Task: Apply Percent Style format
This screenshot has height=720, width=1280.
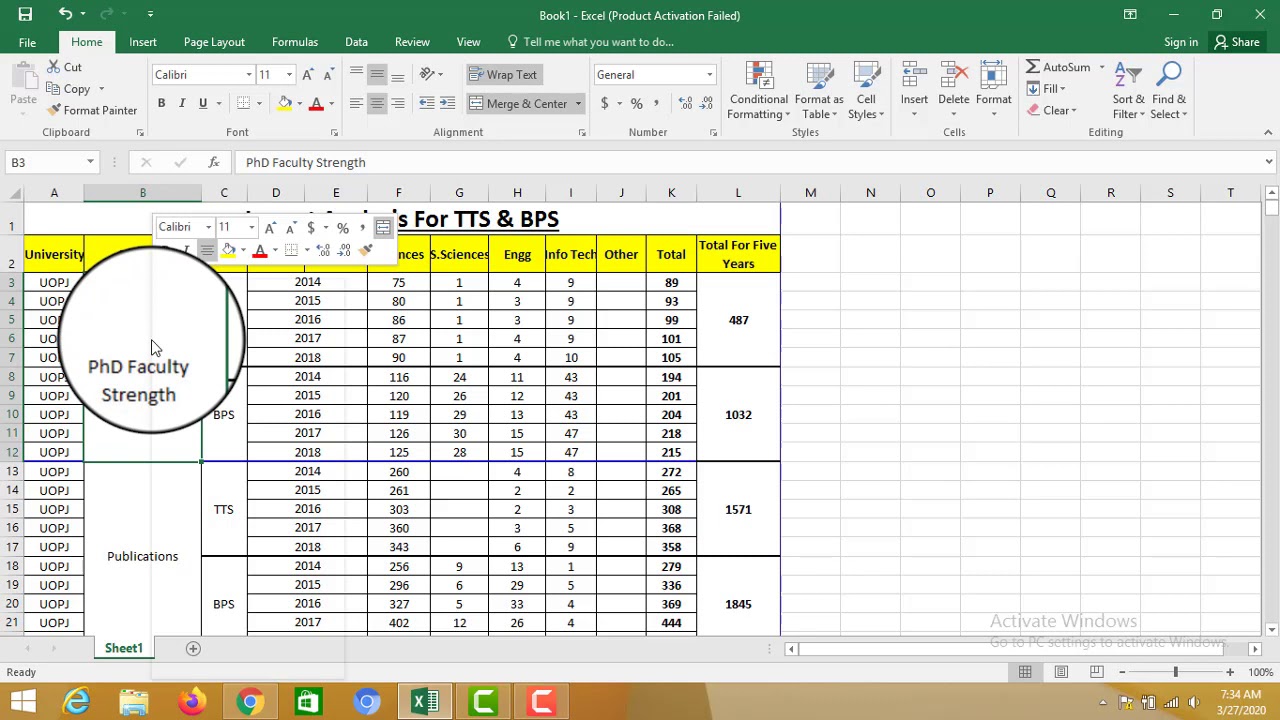Action: point(636,104)
